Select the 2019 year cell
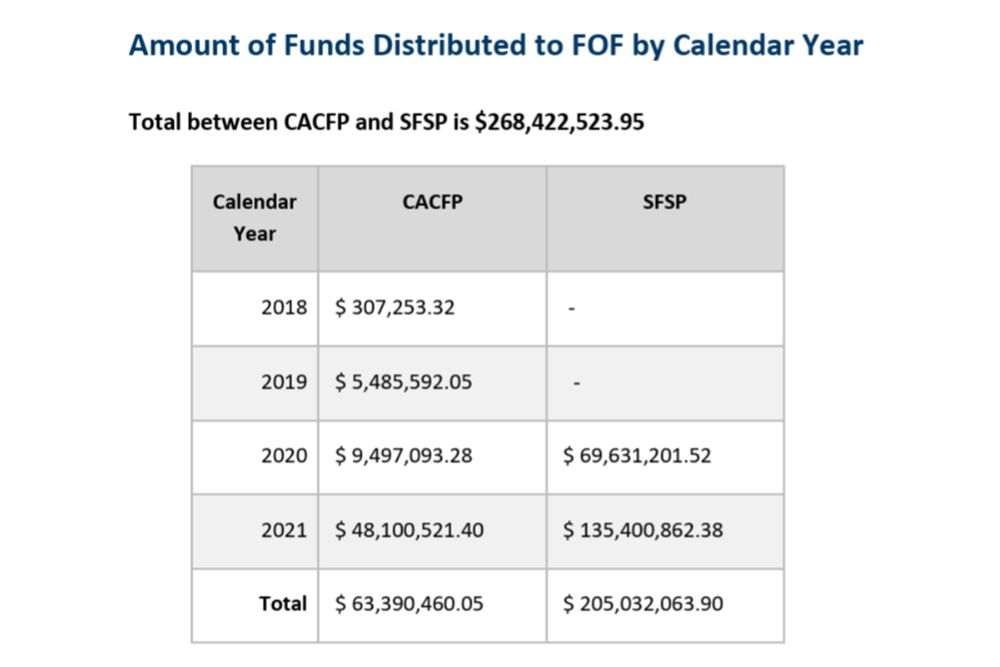1000x667 pixels. [284, 382]
